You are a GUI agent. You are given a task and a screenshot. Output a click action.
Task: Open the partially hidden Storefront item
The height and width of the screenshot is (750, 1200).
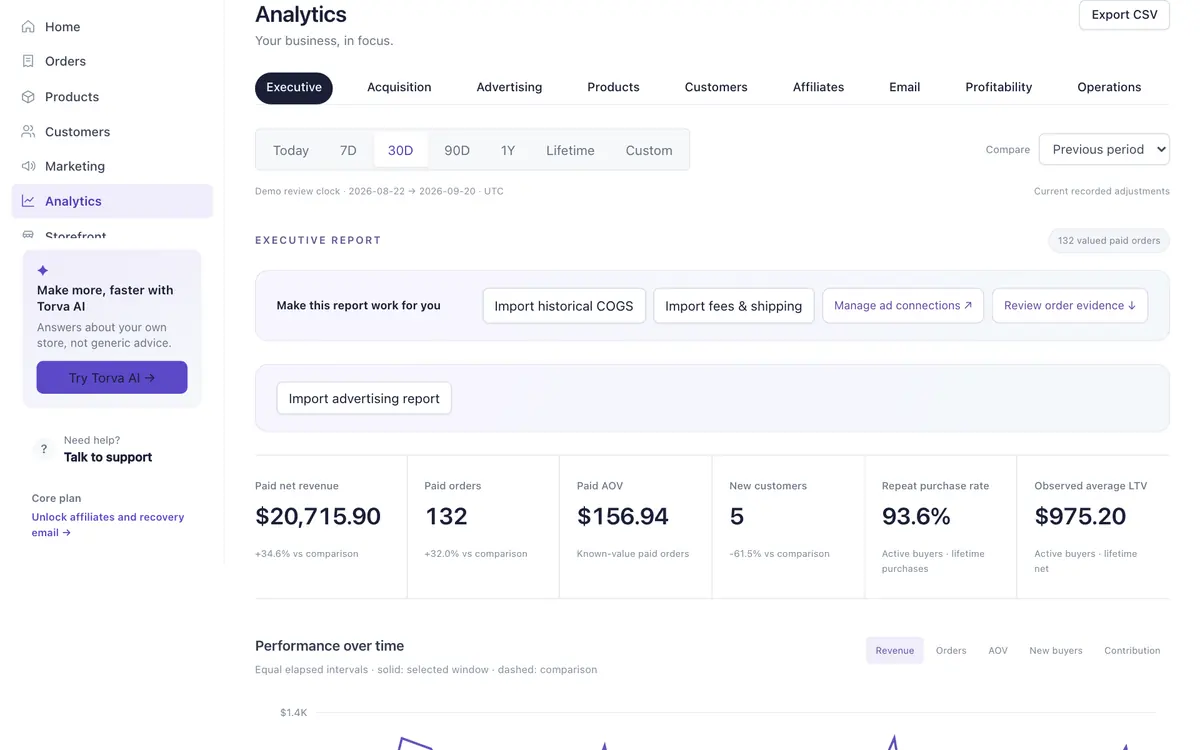point(112,234)
